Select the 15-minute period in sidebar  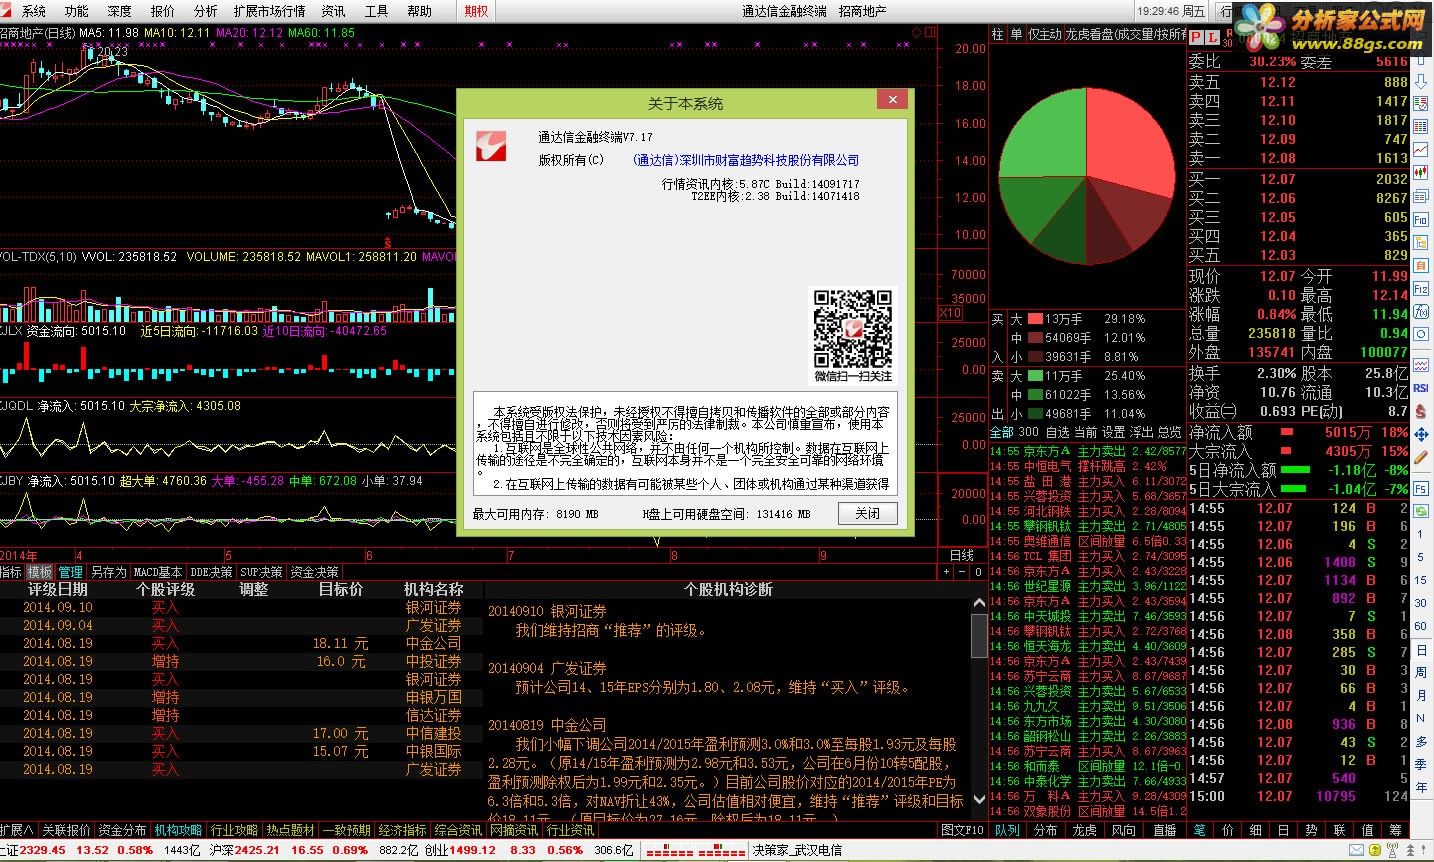pyautogui.click(x=1421, y=580)
